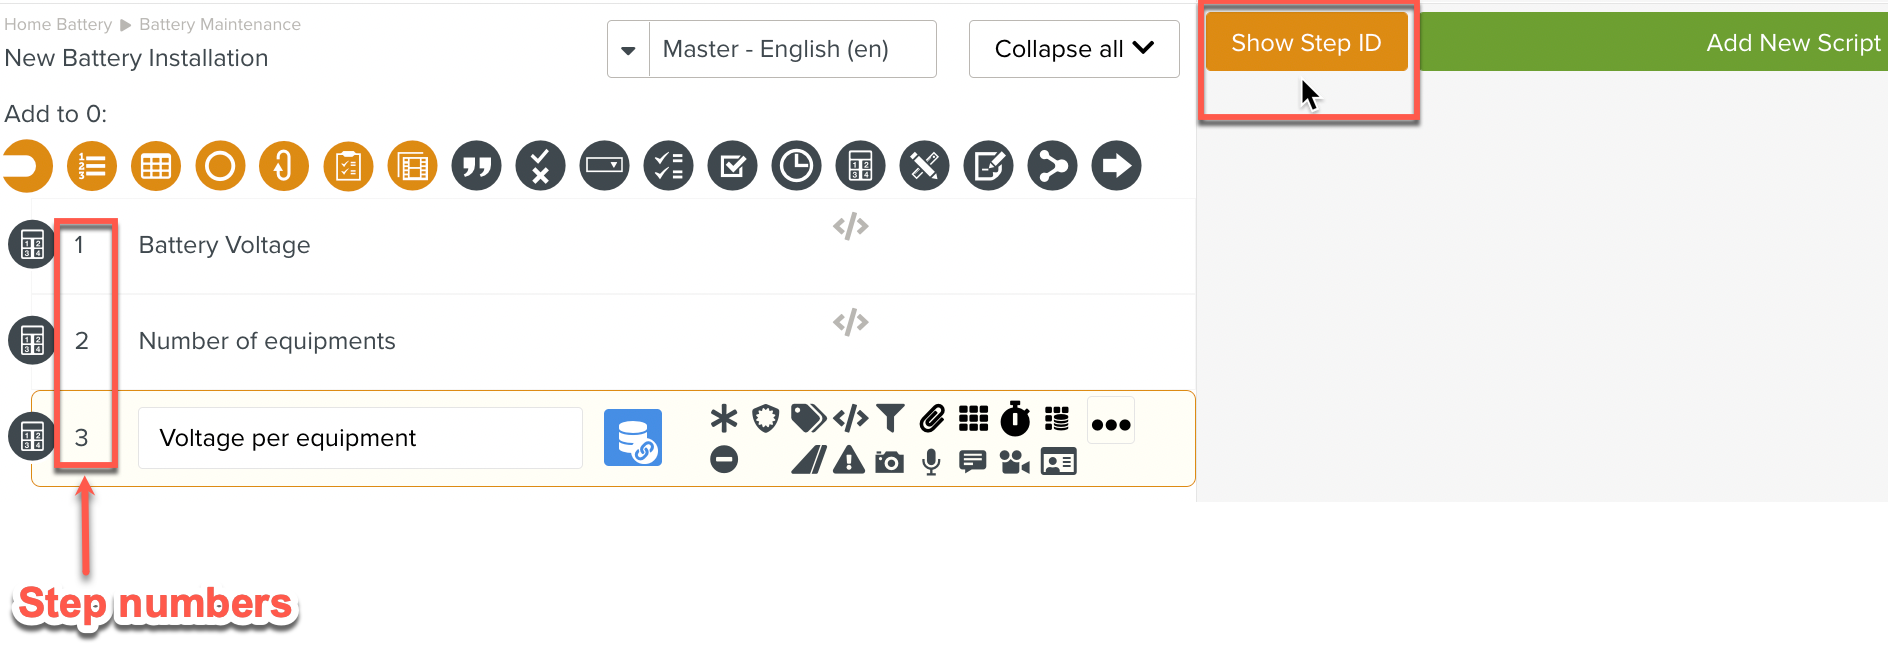1888x664 pixels.
Task: Open the three-dots more options menu
Action: (1110, 424)
